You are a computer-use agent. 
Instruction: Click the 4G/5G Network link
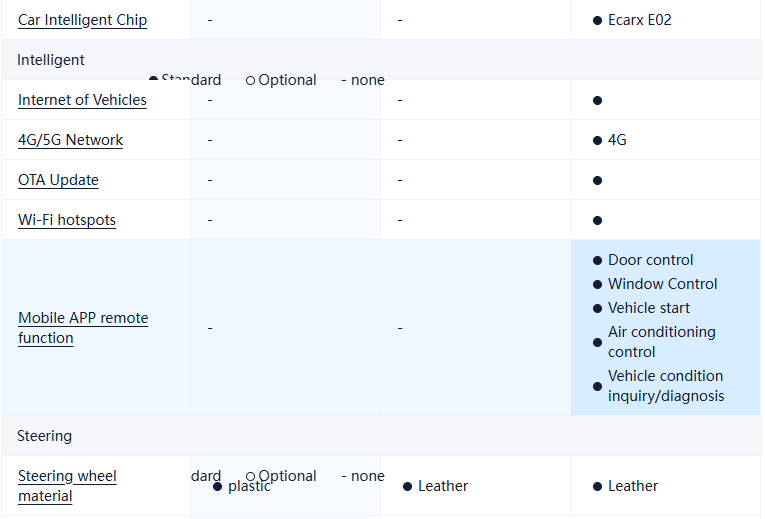coord(70,140)
